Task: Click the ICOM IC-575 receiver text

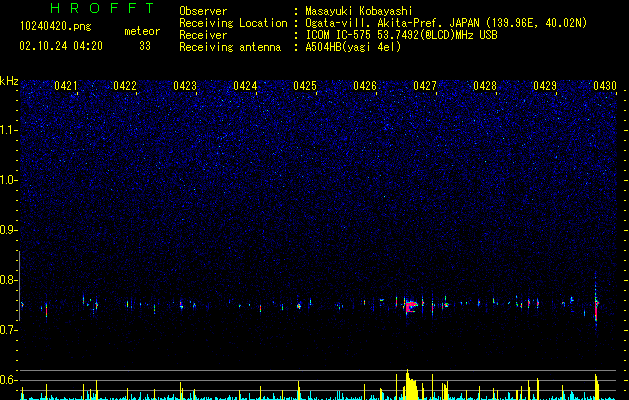Action: tap(401, 35)
